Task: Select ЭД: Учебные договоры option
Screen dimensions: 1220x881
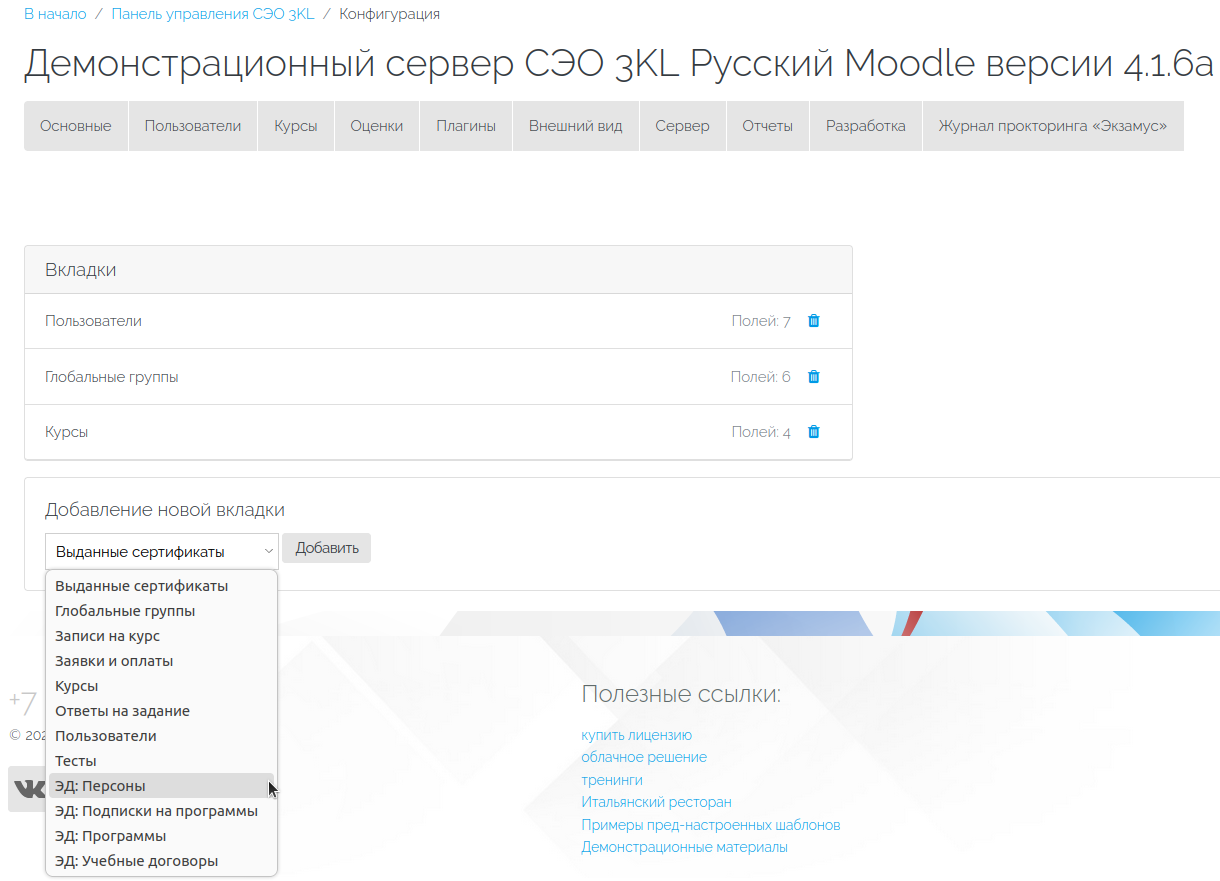Action: [x=161, y=861]
